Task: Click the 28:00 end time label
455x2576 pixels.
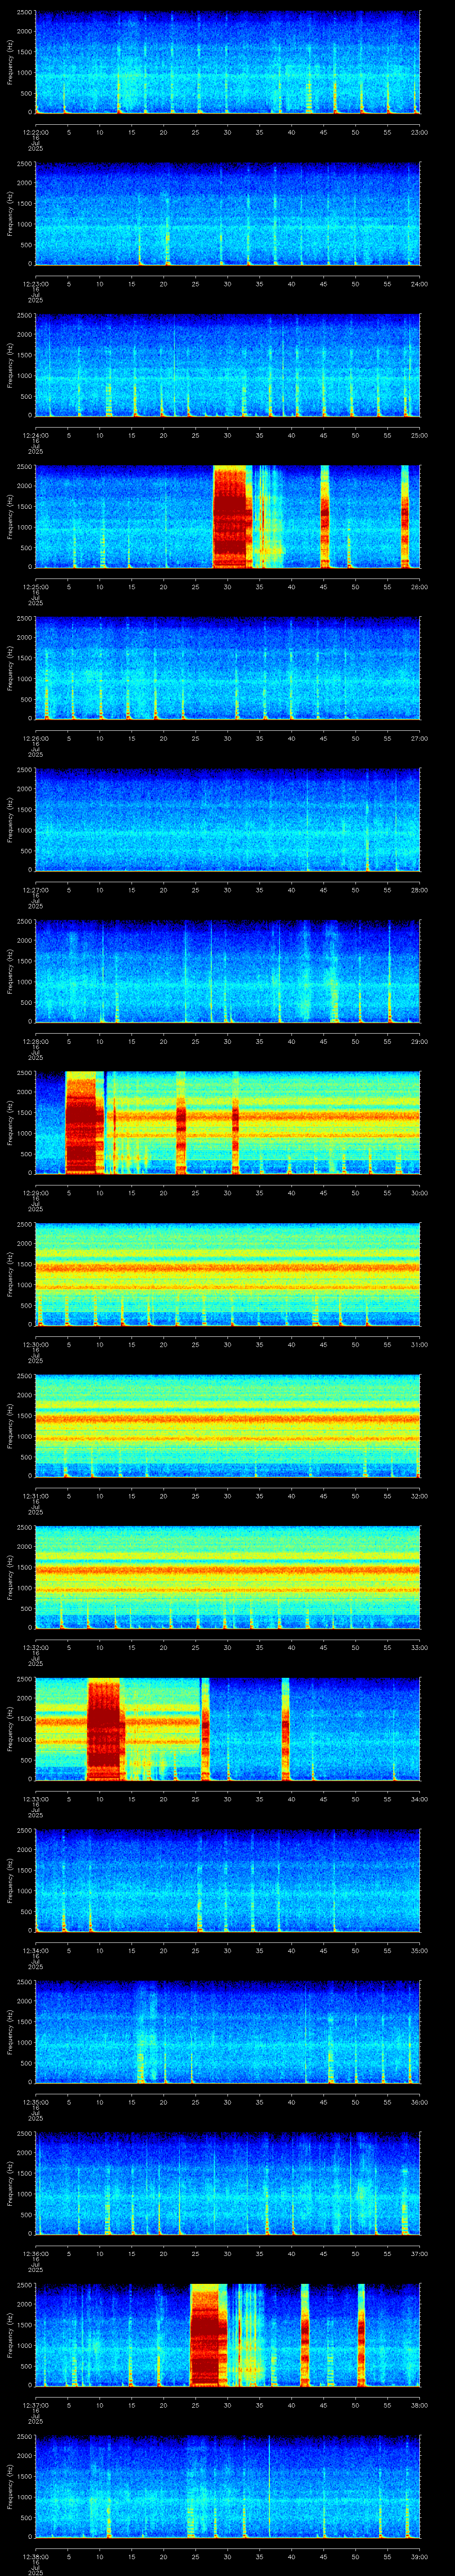Action: pyautogui.click(x=419, y=890)
